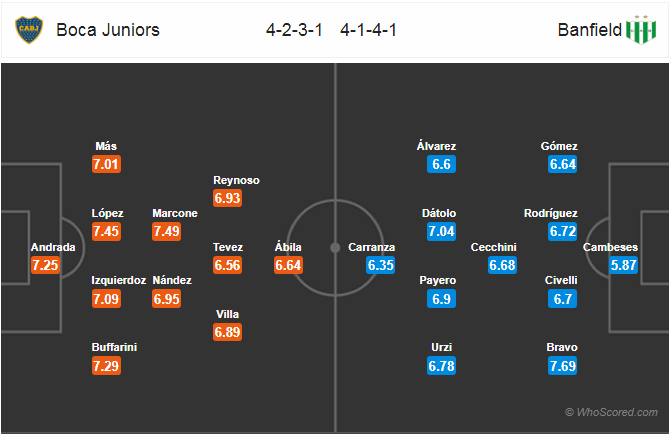The width and height of the screenshot is (671, 434).
Task: Open the Banfield team name
Action: (x=590, y=30)
